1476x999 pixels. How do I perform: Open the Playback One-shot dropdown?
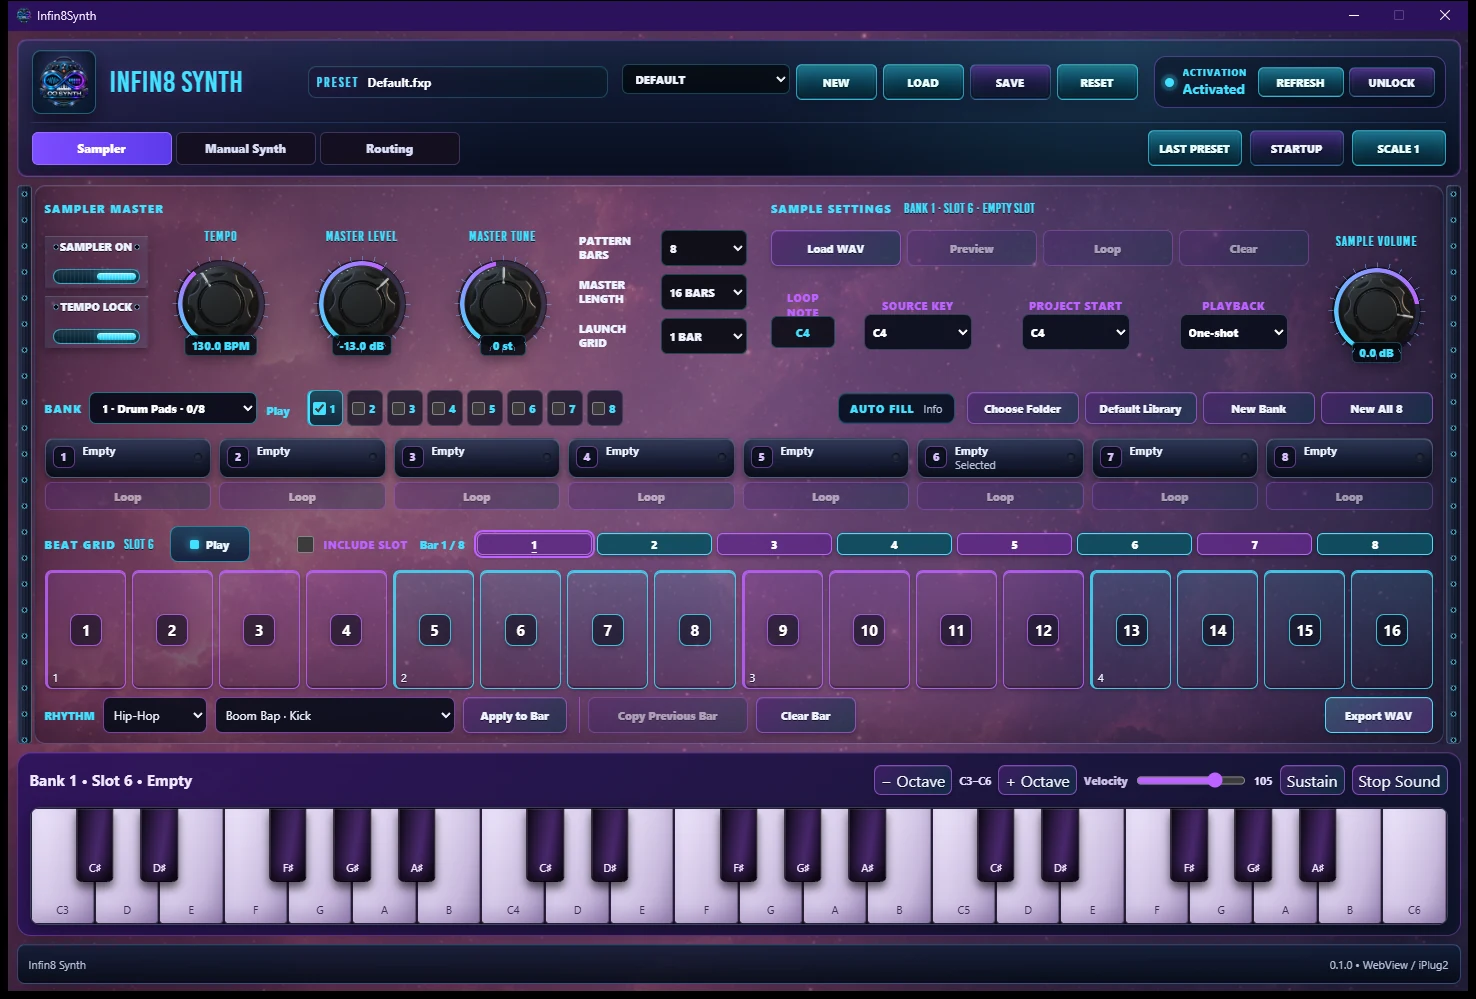click(1234, 332)
